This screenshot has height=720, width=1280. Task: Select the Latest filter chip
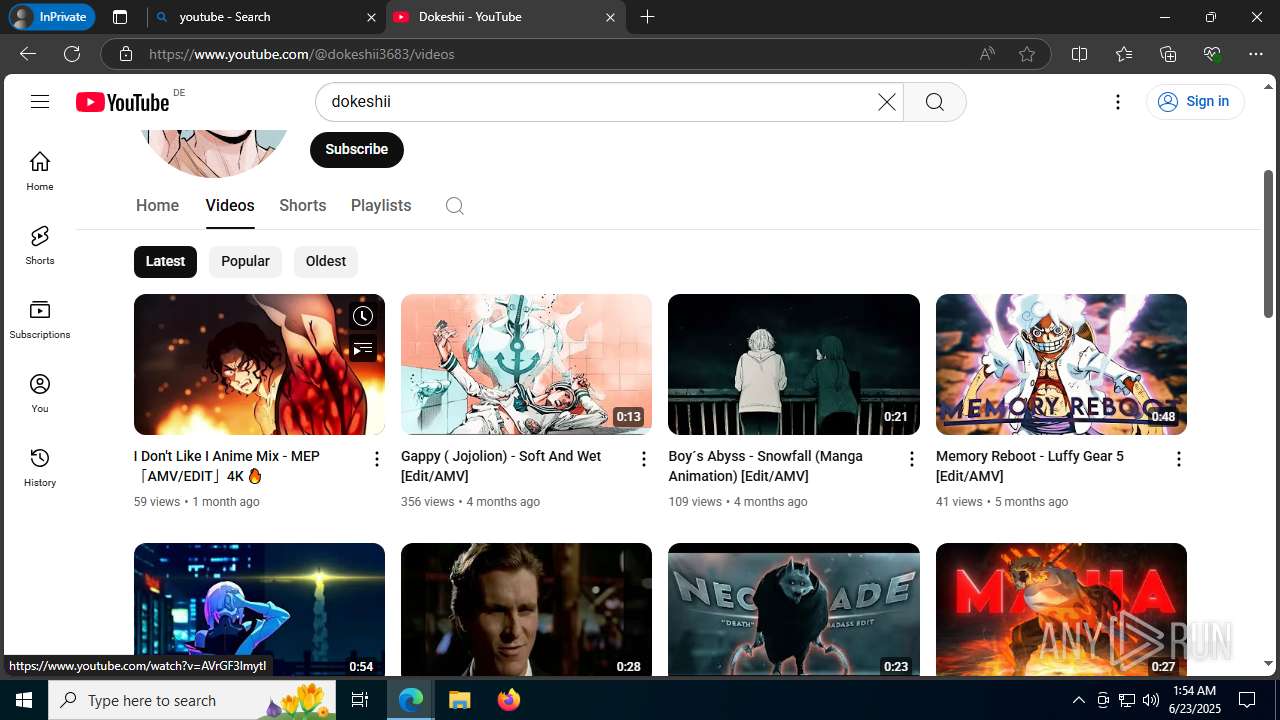pos(165,261)
